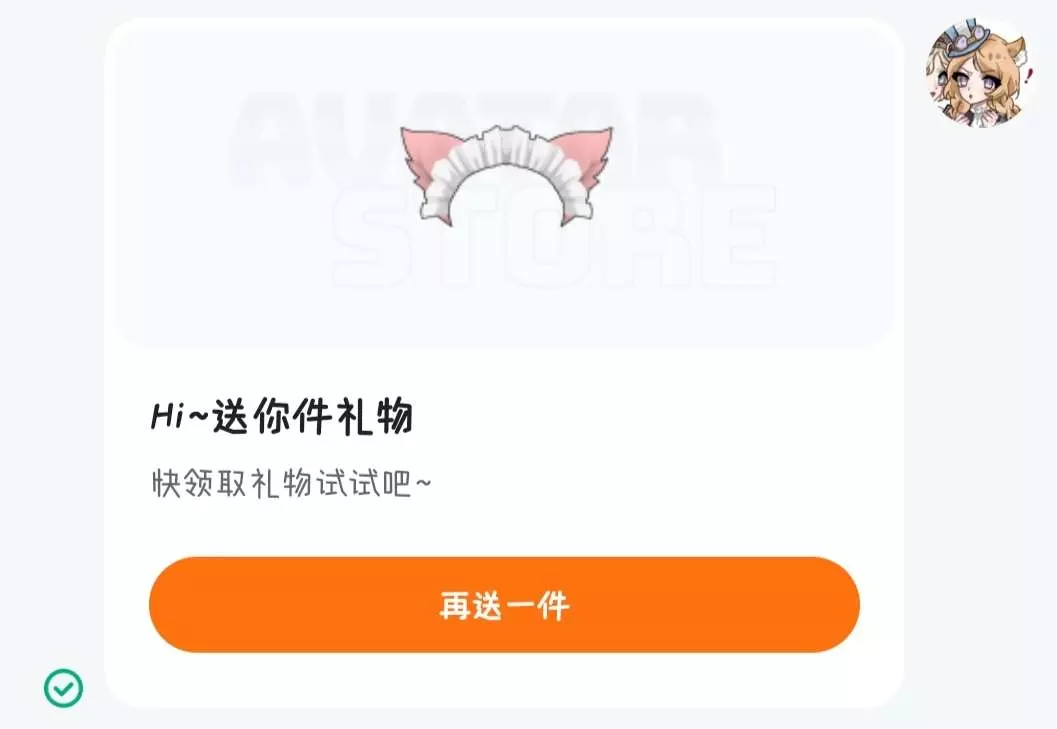Click the faint AVATAR watermark text
Image resolution: width=1057 pixels, height=729 pixels.
pos(472,138)
